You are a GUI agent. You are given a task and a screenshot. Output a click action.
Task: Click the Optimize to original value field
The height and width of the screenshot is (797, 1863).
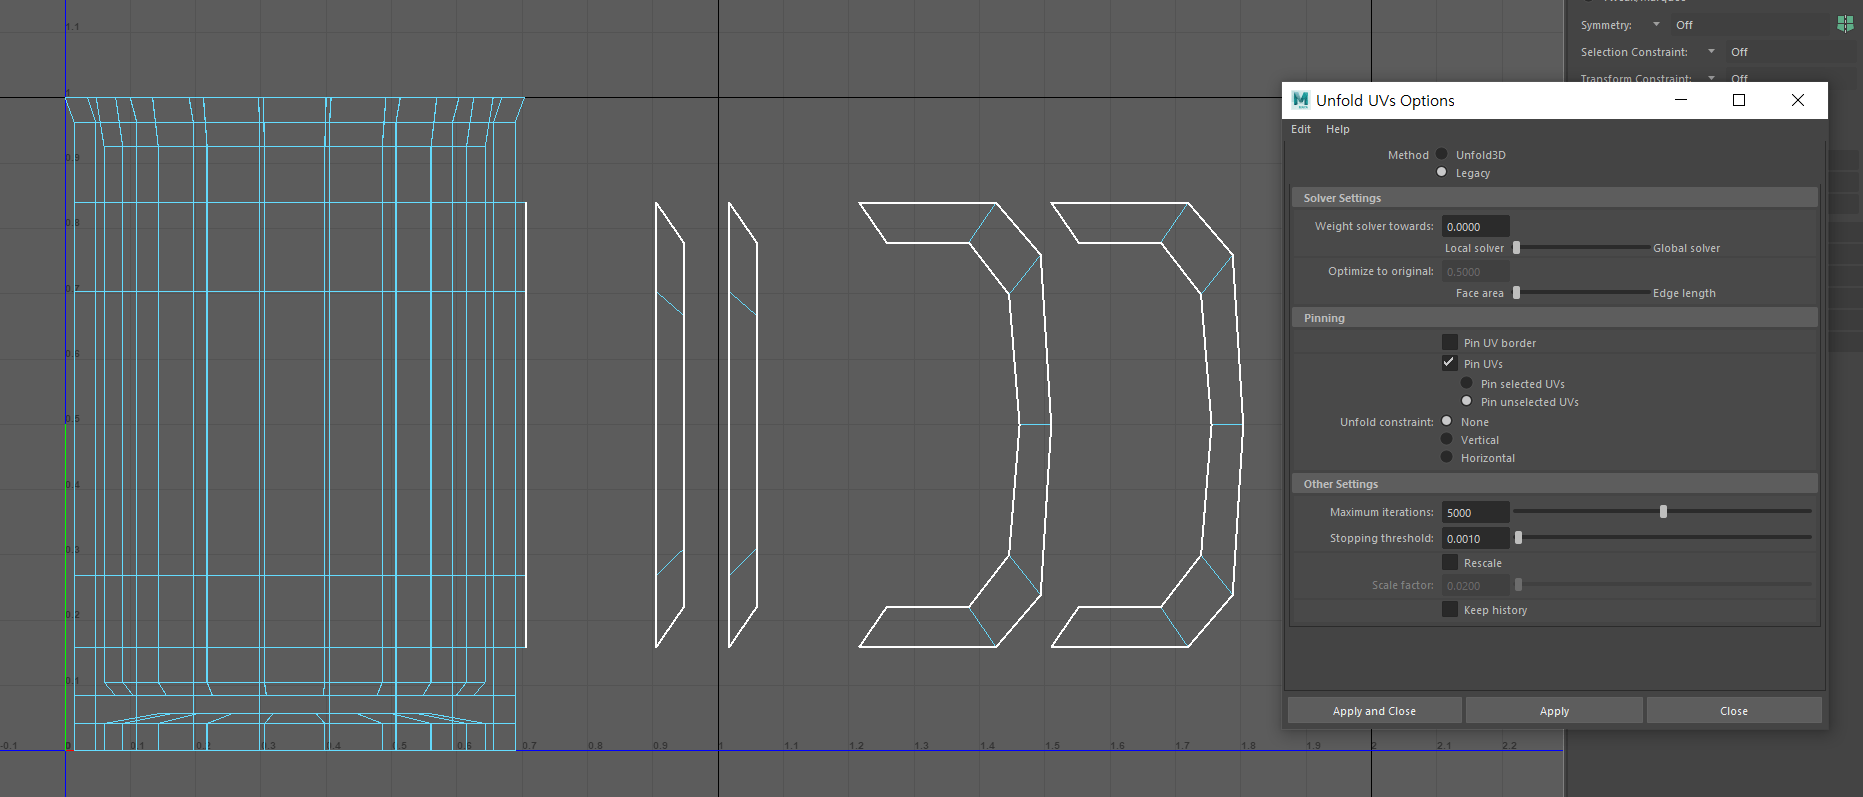tap(1475, 271)
